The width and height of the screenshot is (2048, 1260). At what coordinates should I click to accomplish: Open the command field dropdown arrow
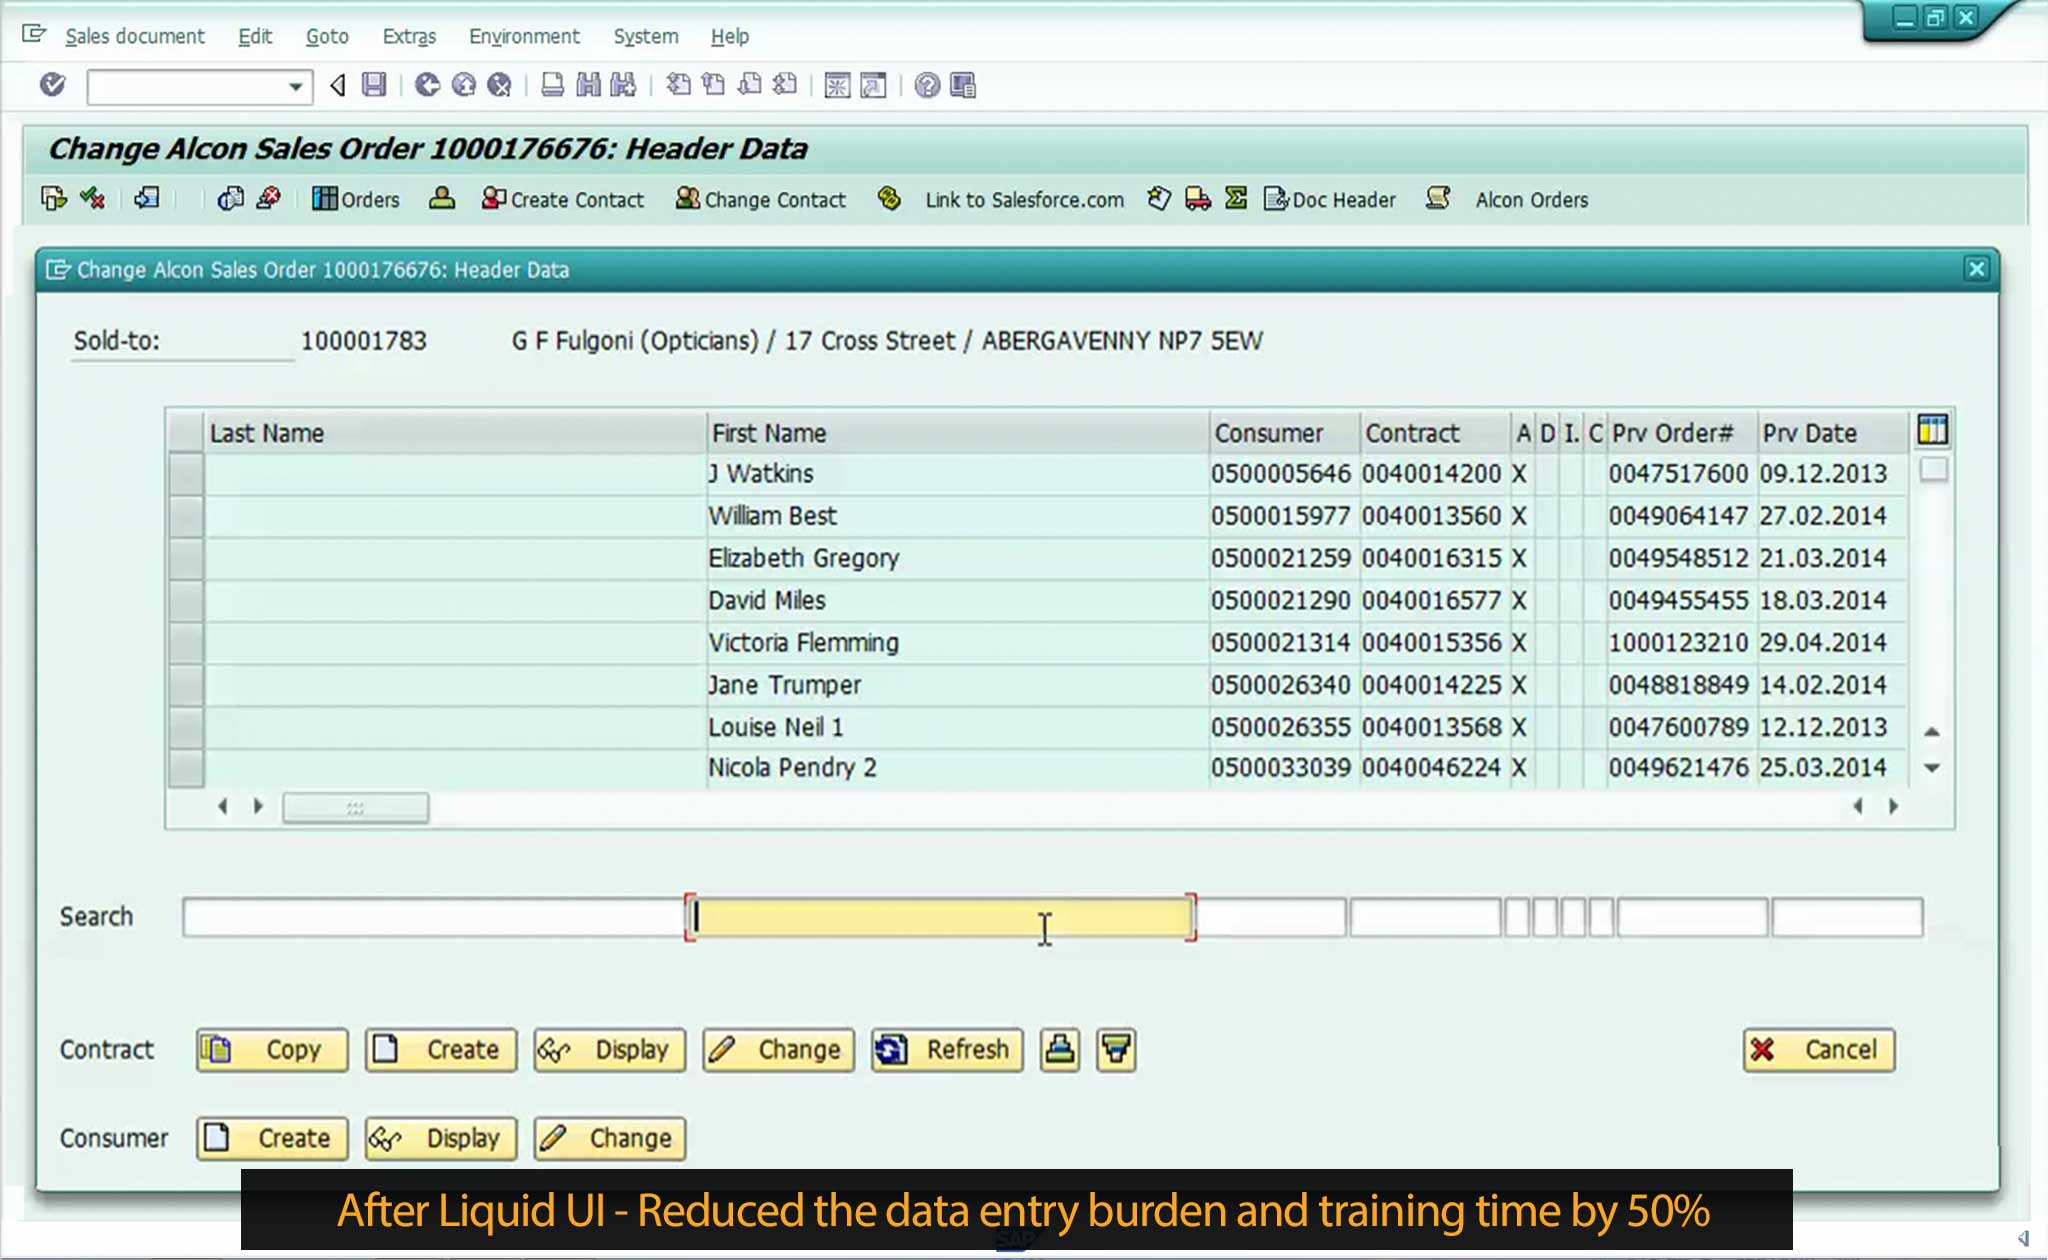[x=295, y=87]
